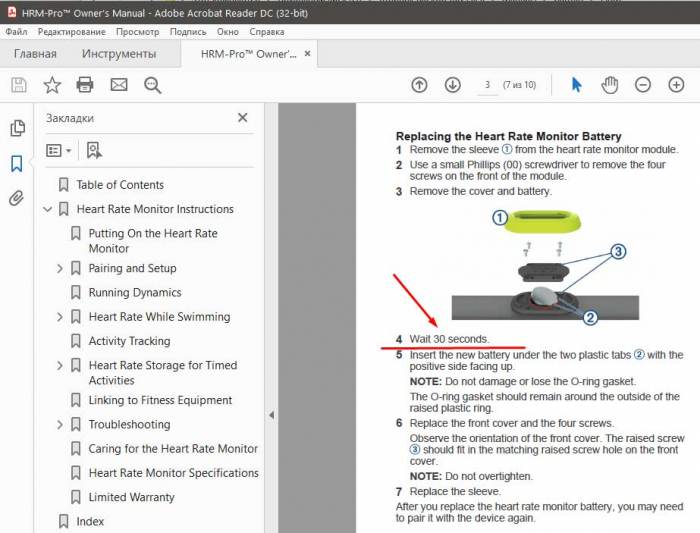
Task: Open the Файл menu
Action: point(17,32)
